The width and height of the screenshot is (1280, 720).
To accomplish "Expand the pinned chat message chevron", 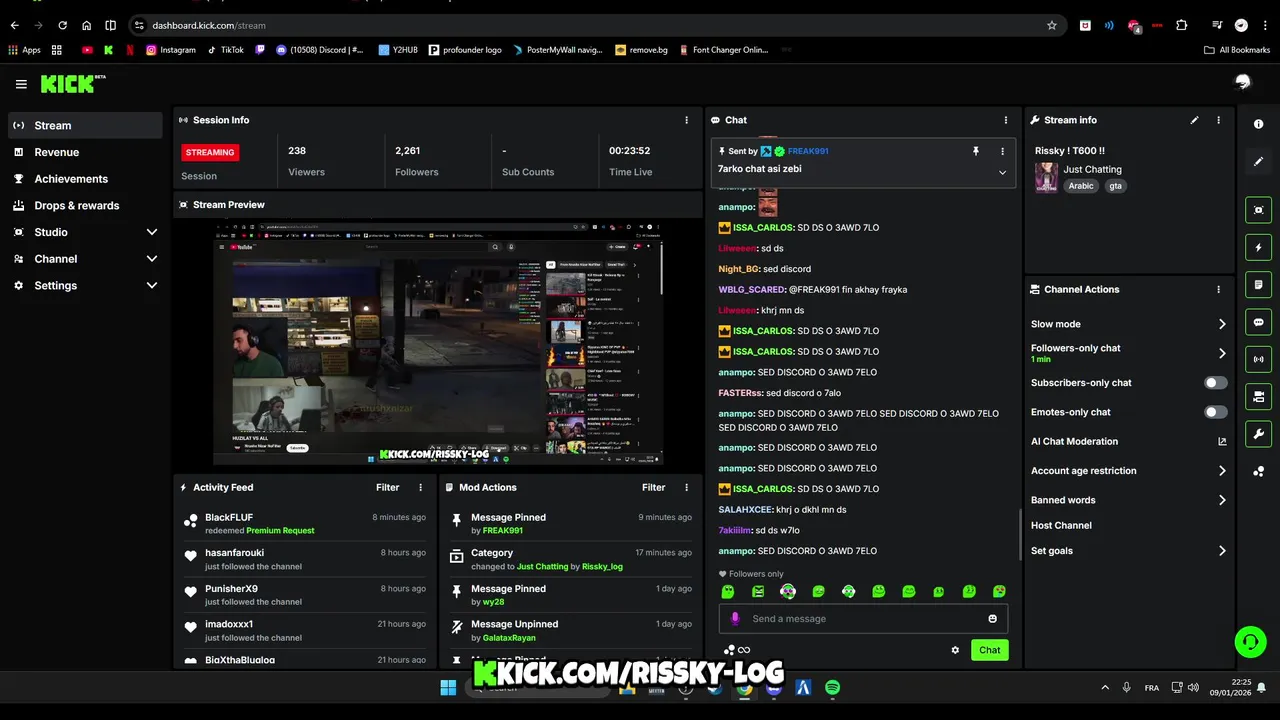I will pos(1002,172).
